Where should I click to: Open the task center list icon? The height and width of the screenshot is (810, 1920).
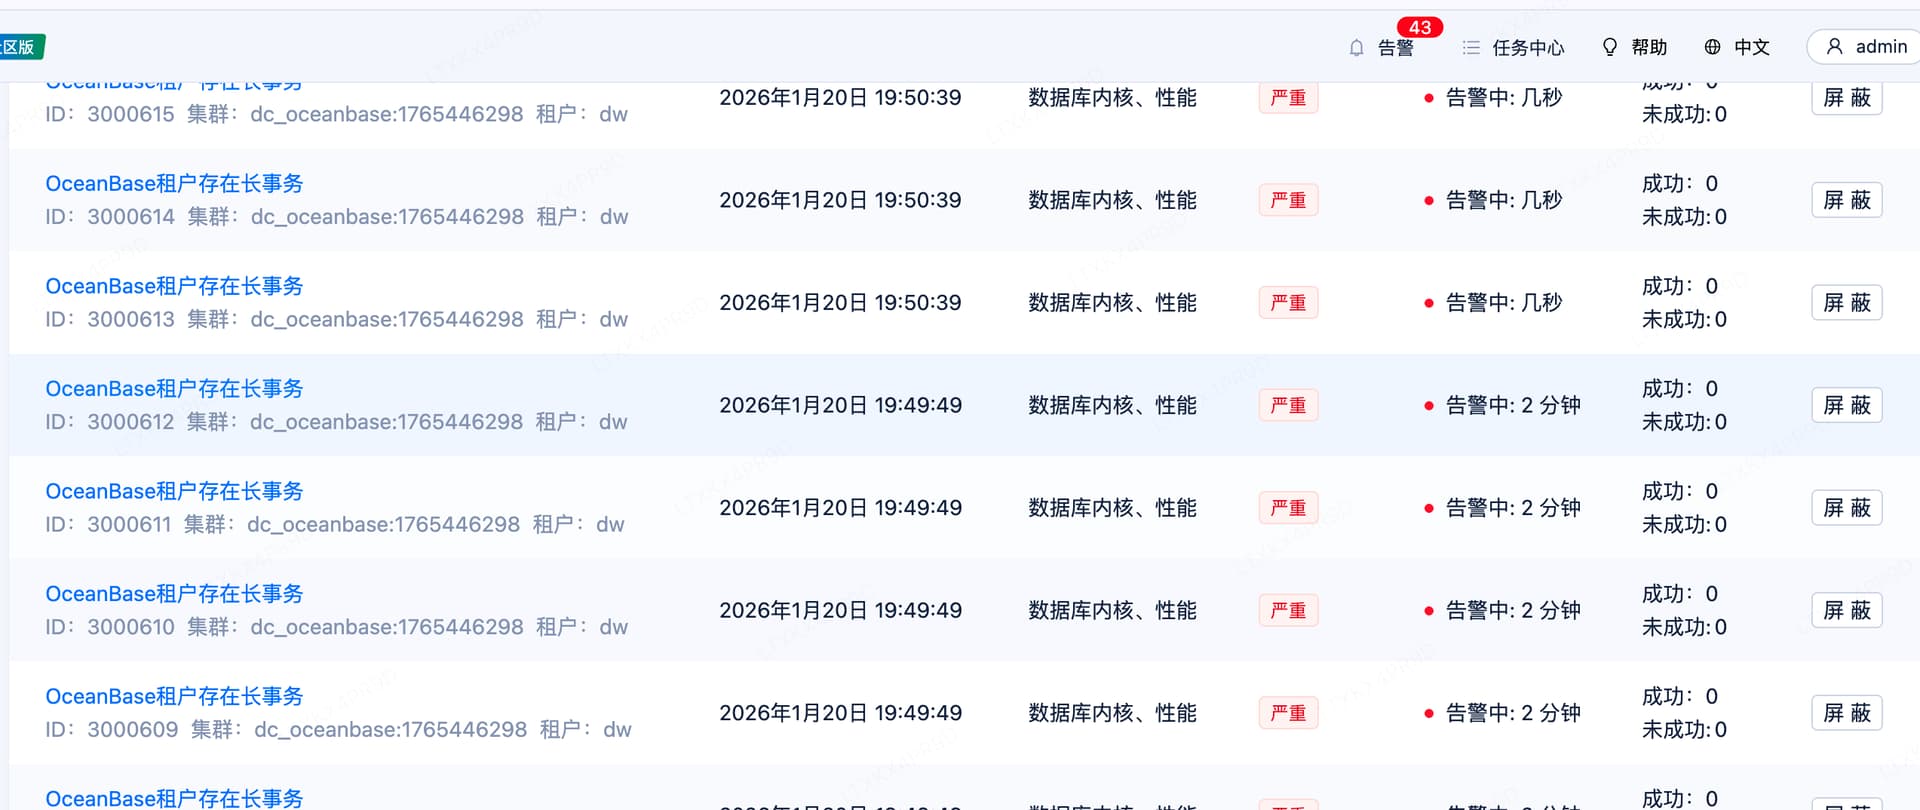pyautogui.click(x=1471, y=48)
